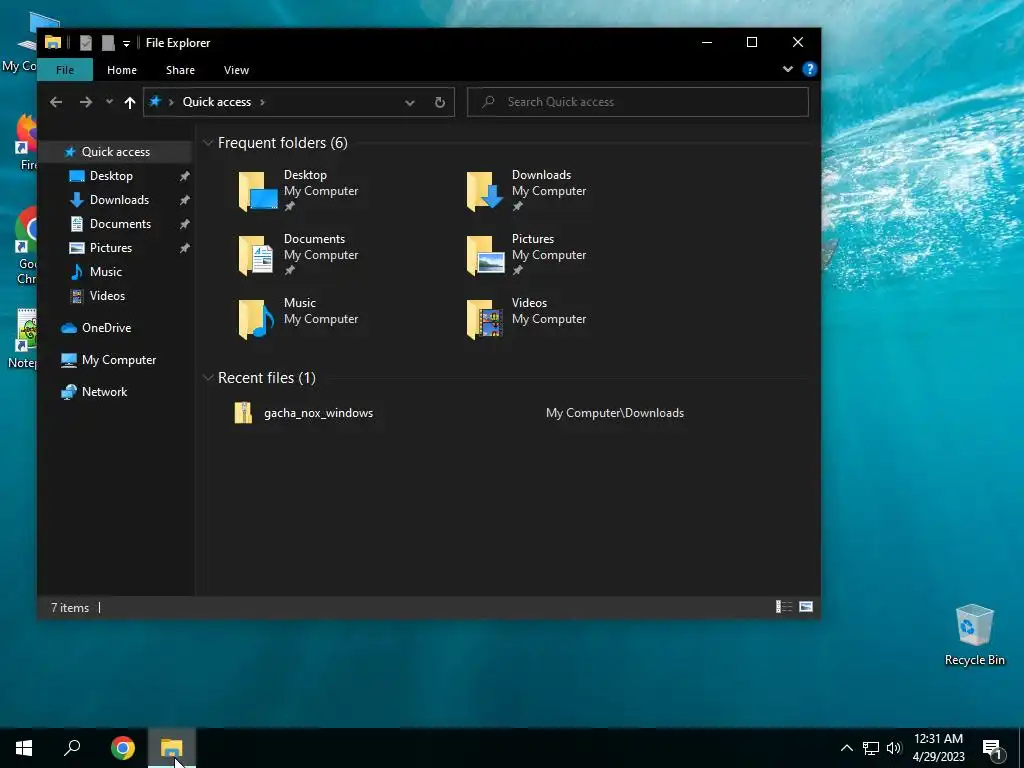Select Pictures in the navigation pane
This screenshot has width=1024, height=768.
pyautogui.click(x=110, y=248)
